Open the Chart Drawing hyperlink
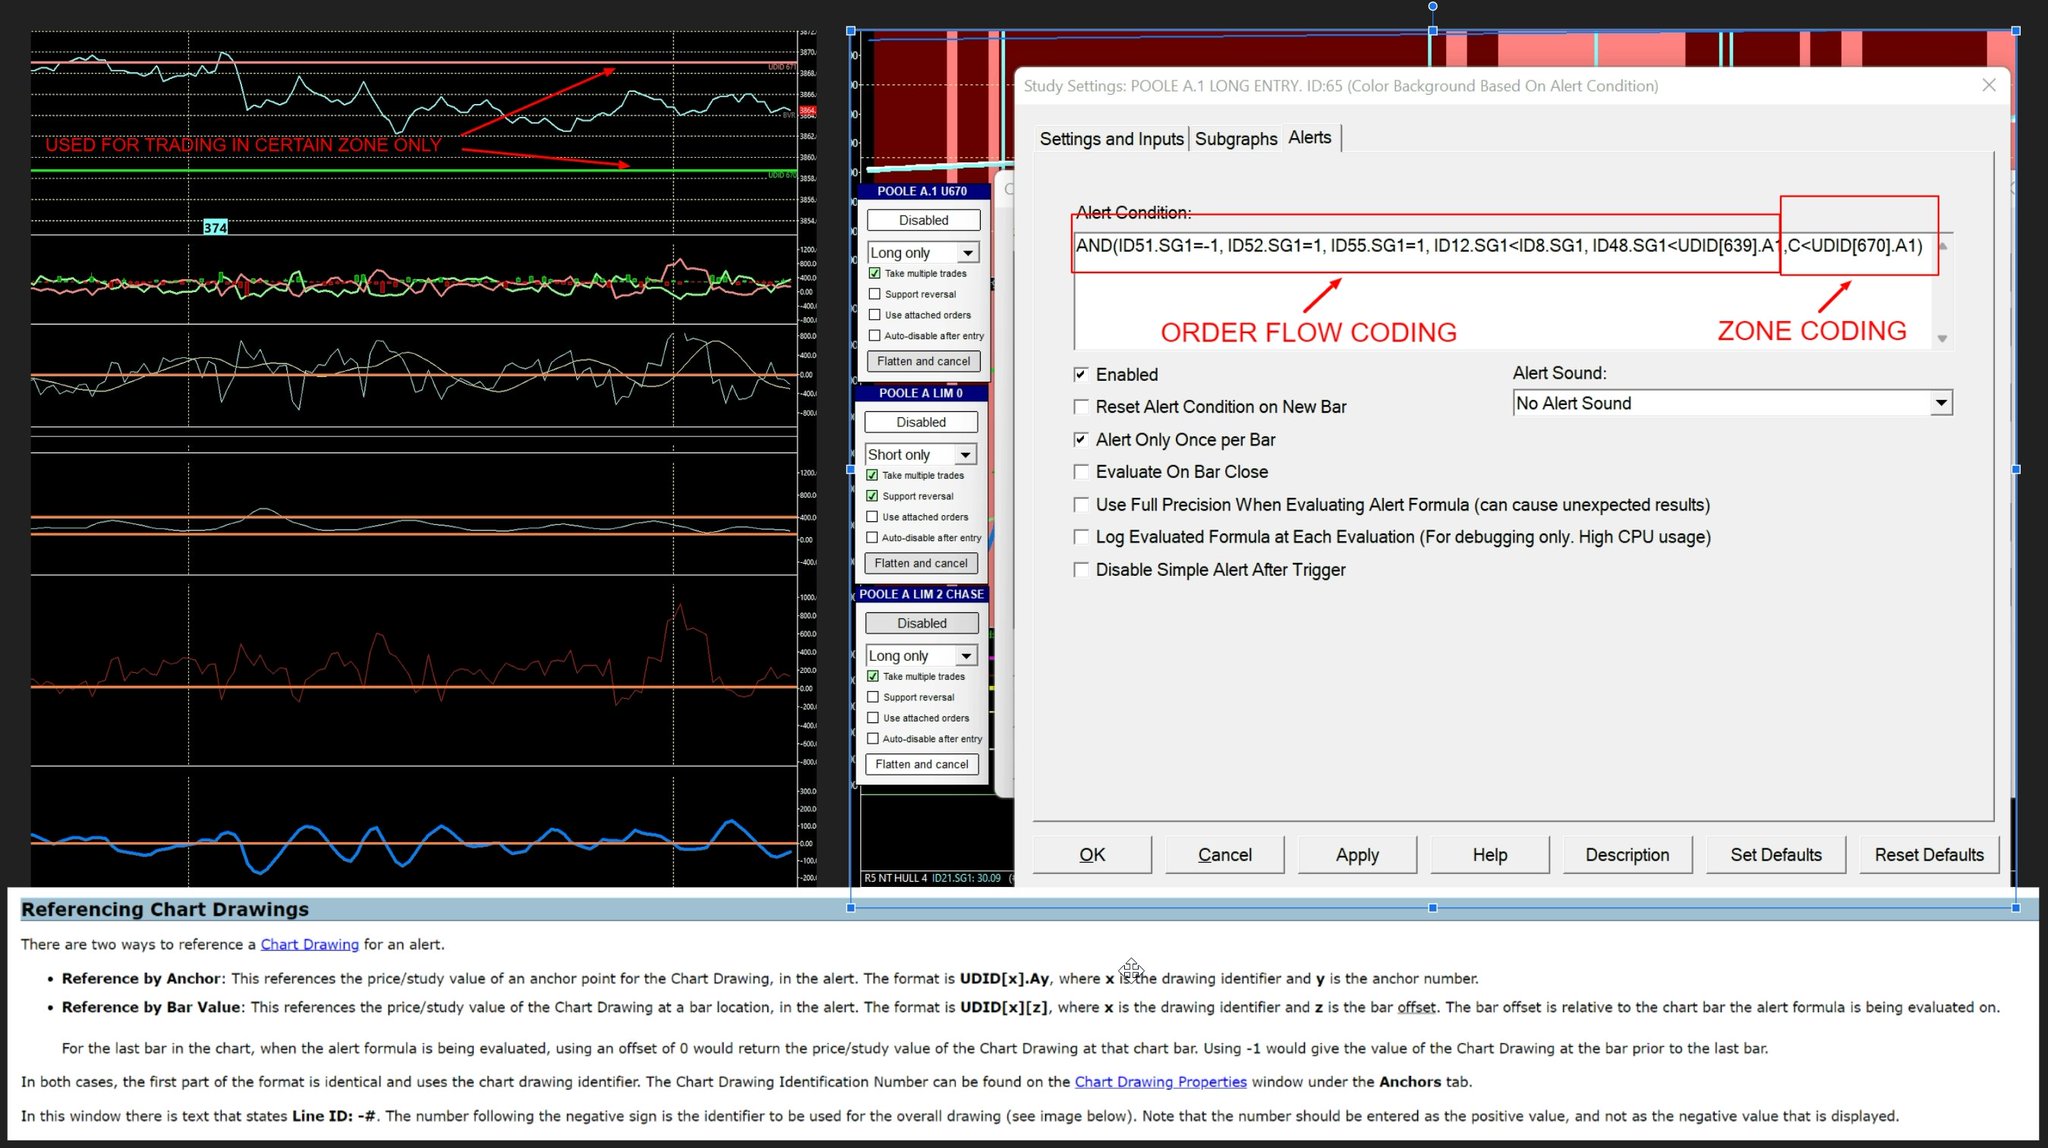 pos(309,944)
